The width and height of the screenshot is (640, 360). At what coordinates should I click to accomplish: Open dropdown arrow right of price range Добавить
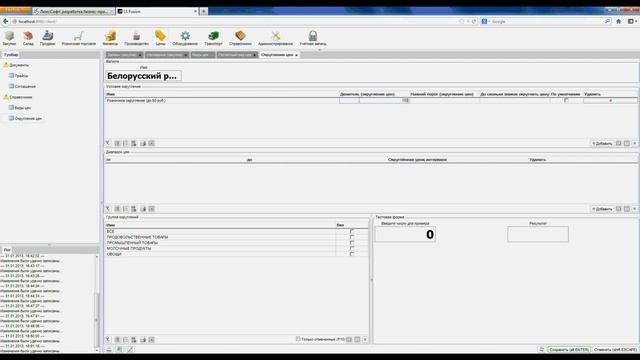(635, 209)
